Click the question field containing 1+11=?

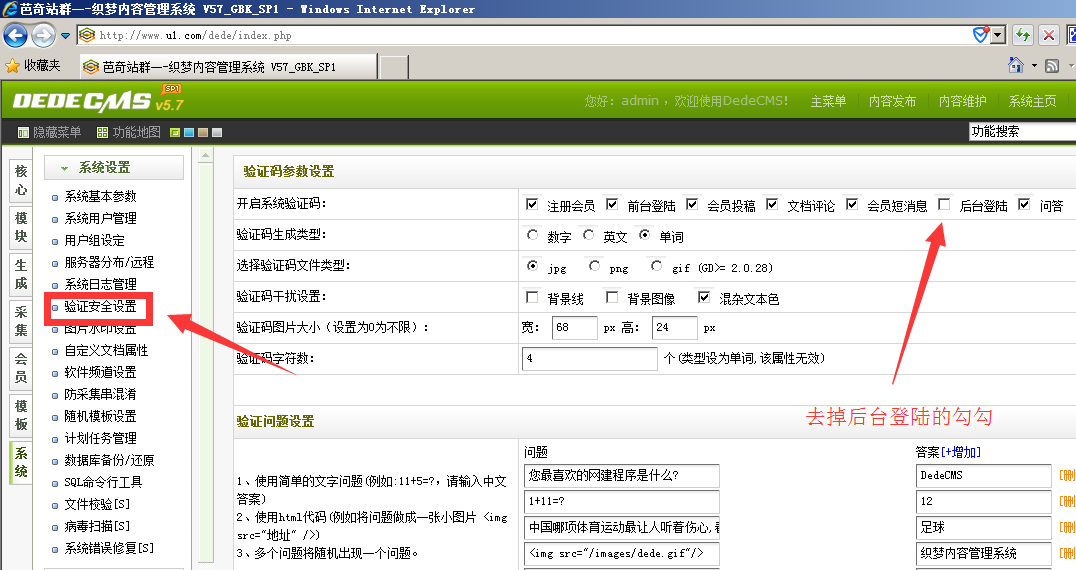(x=622, y=501)
